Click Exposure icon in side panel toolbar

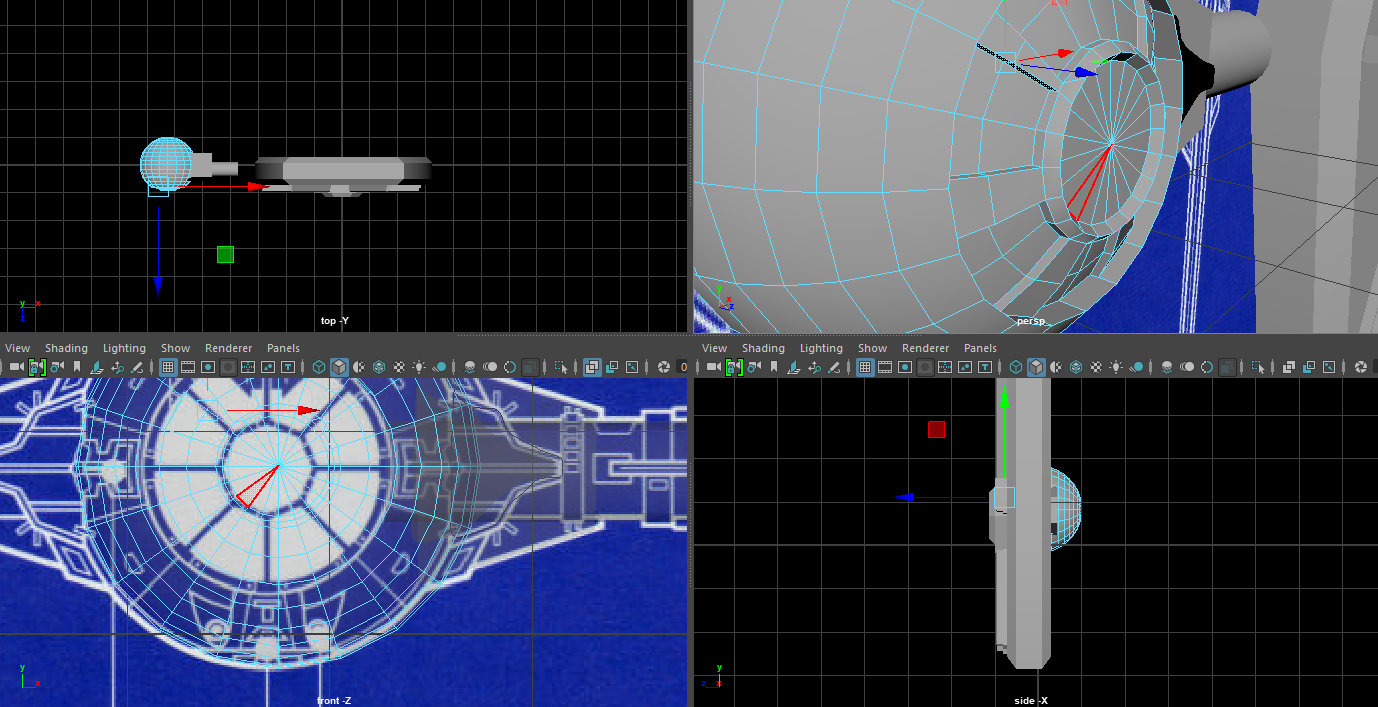coord(1360,367)
